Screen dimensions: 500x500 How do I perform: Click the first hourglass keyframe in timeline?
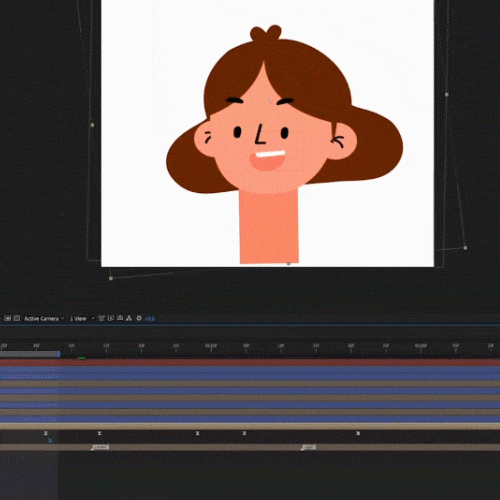click(46, 433)
